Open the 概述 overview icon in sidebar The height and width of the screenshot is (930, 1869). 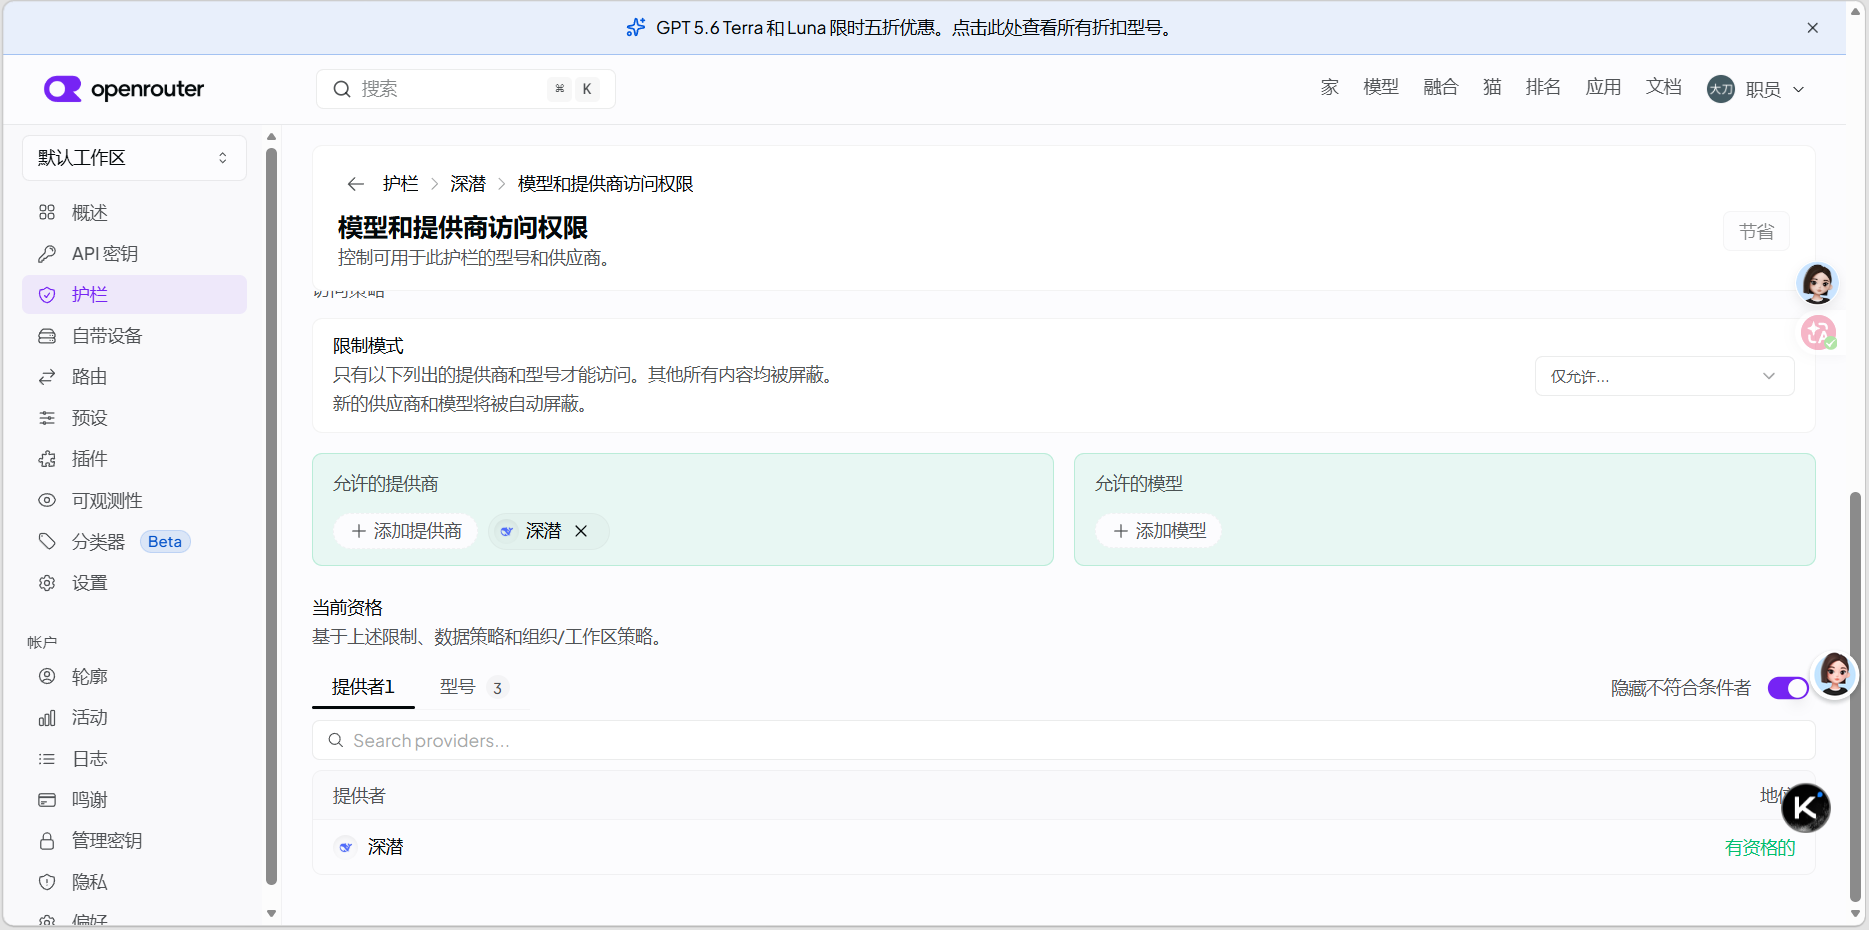tap(47, 212)
